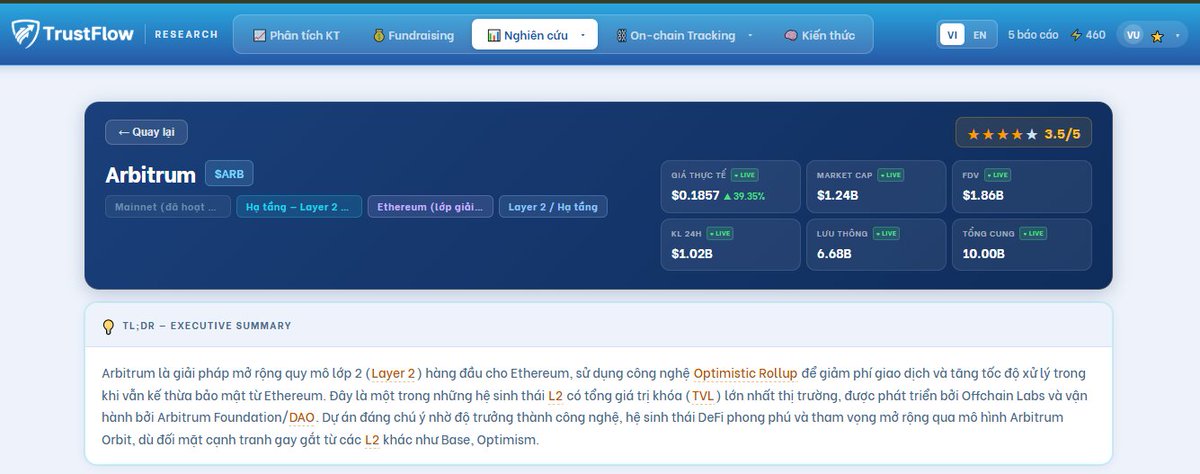Click the TrustFlow shield logo
Screen dimensions: 1200x474
click(25, 34)
